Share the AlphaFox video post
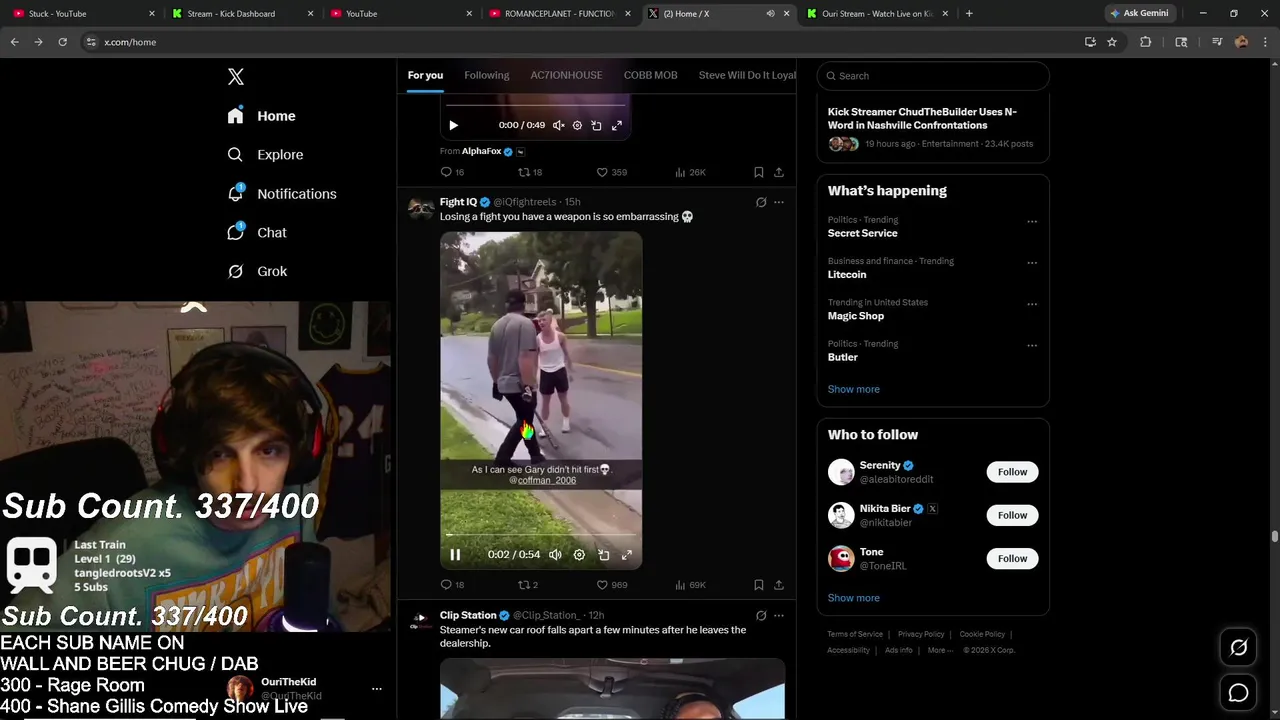 pos(779,172)
